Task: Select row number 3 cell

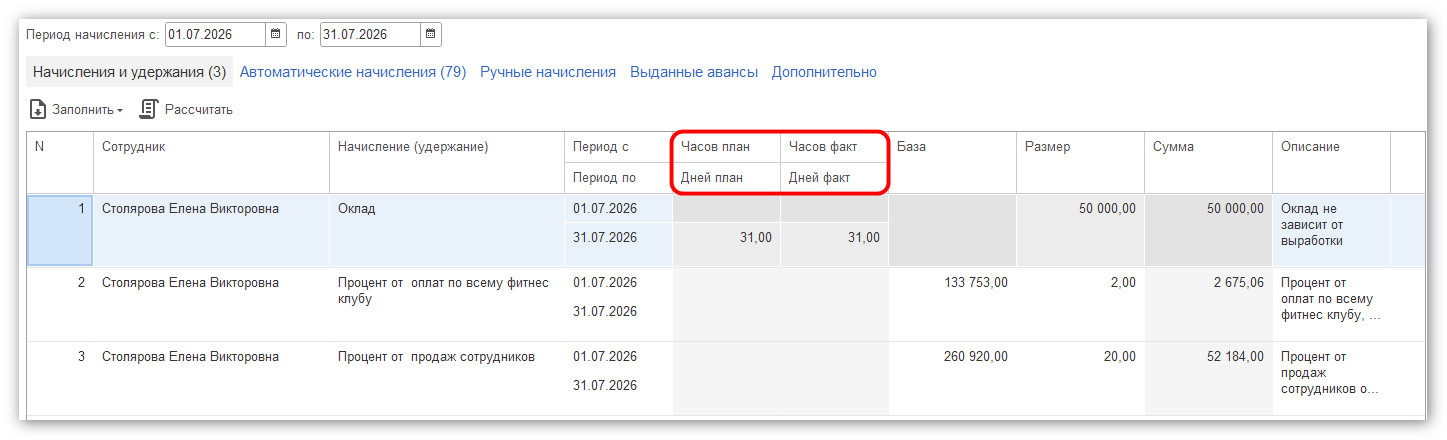Action: pos(60,378)
